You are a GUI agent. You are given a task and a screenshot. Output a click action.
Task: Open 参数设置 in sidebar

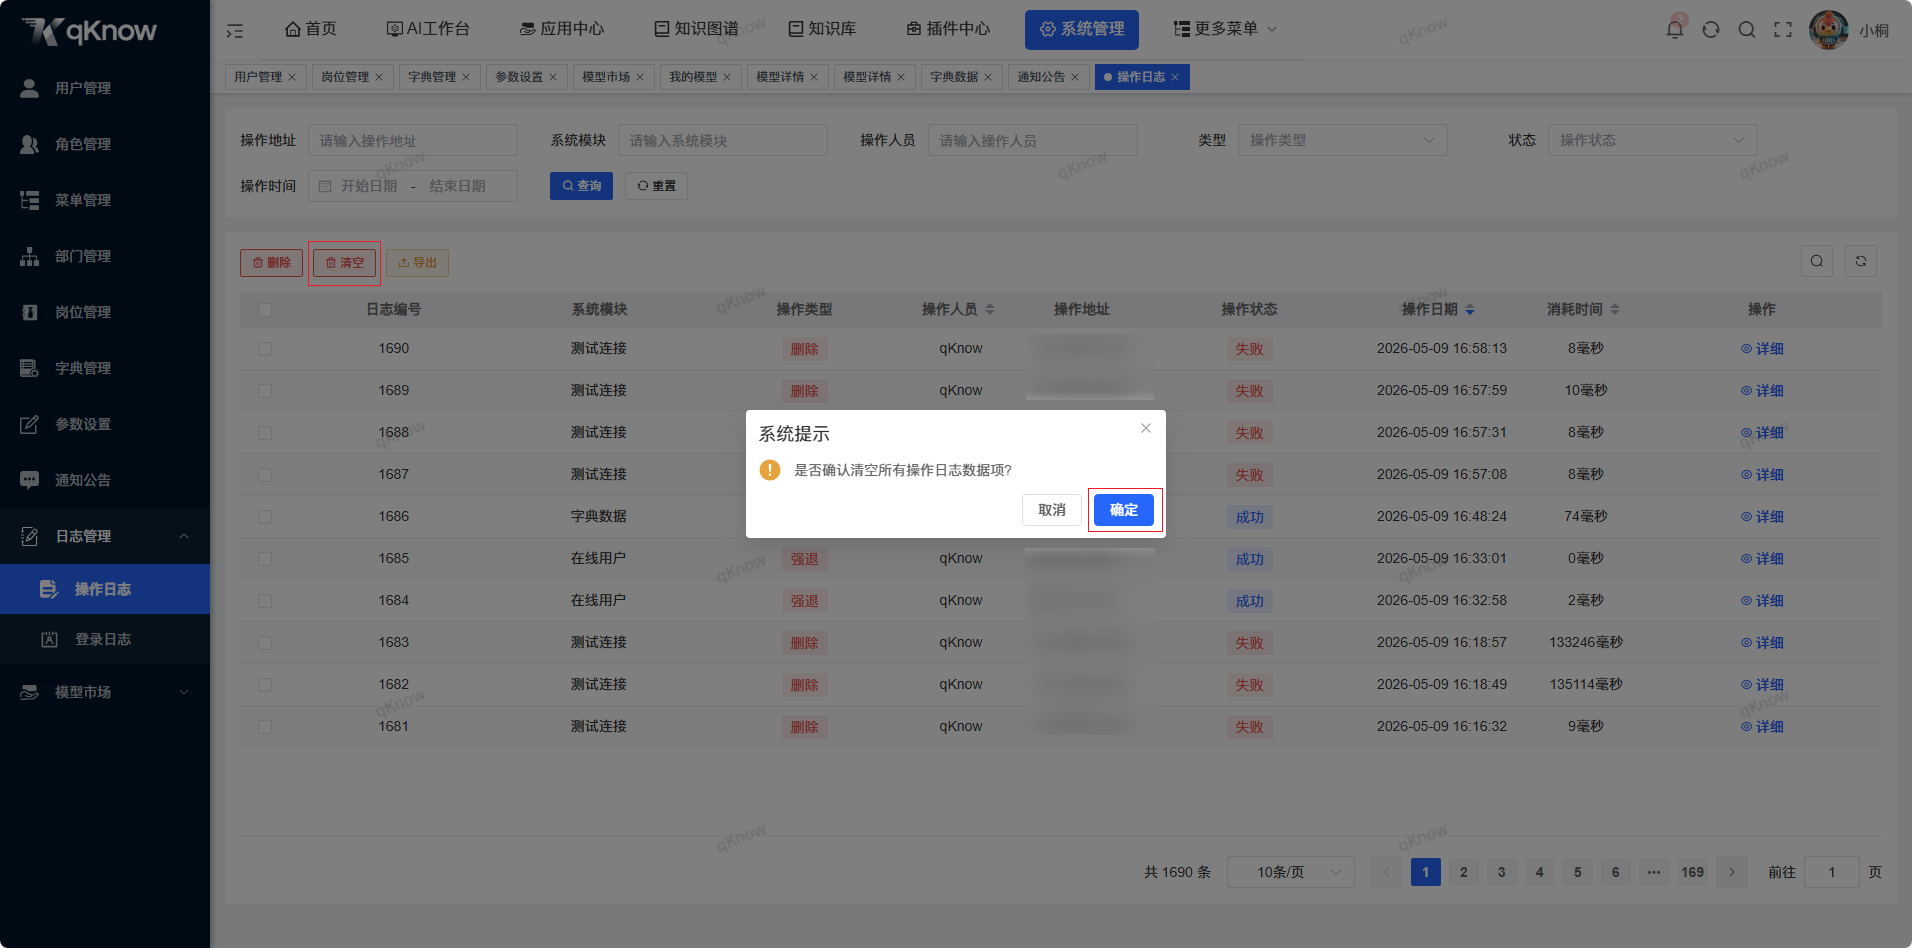(x=105, y=424)
